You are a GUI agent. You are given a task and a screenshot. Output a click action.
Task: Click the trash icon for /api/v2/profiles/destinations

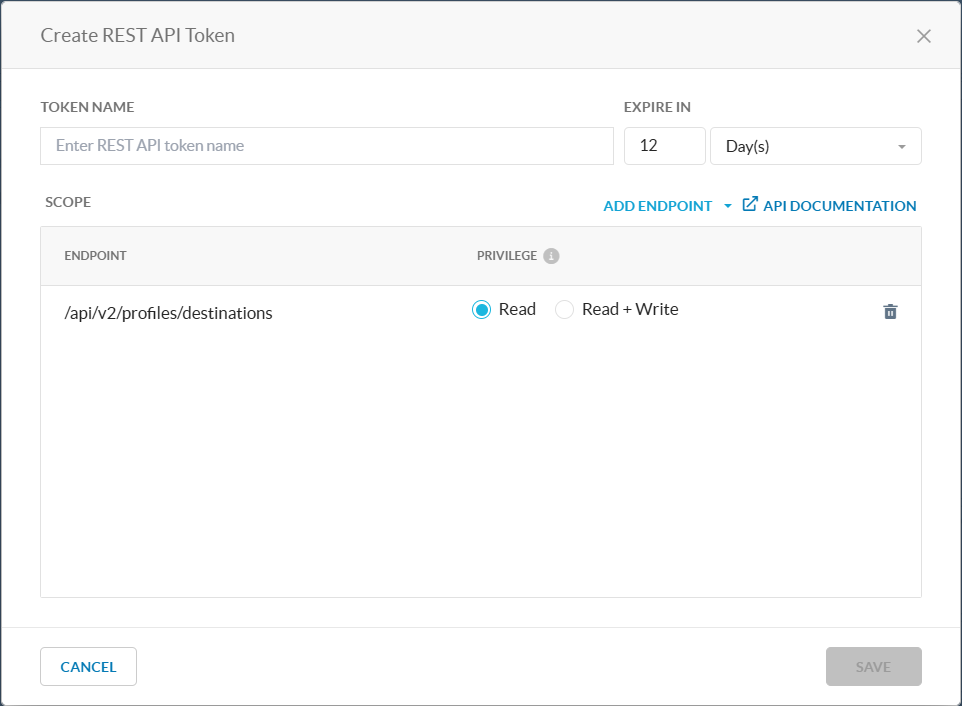[890, 311]
